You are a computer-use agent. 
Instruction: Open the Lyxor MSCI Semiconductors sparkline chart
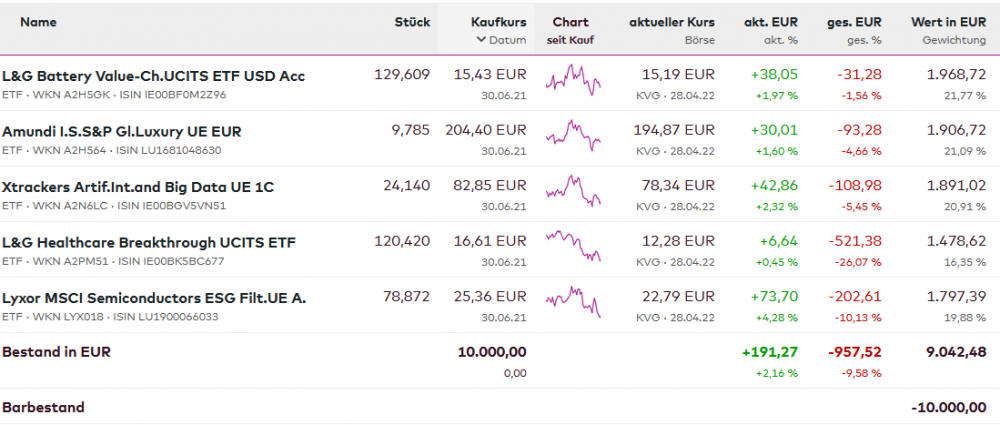click(573, 304)
